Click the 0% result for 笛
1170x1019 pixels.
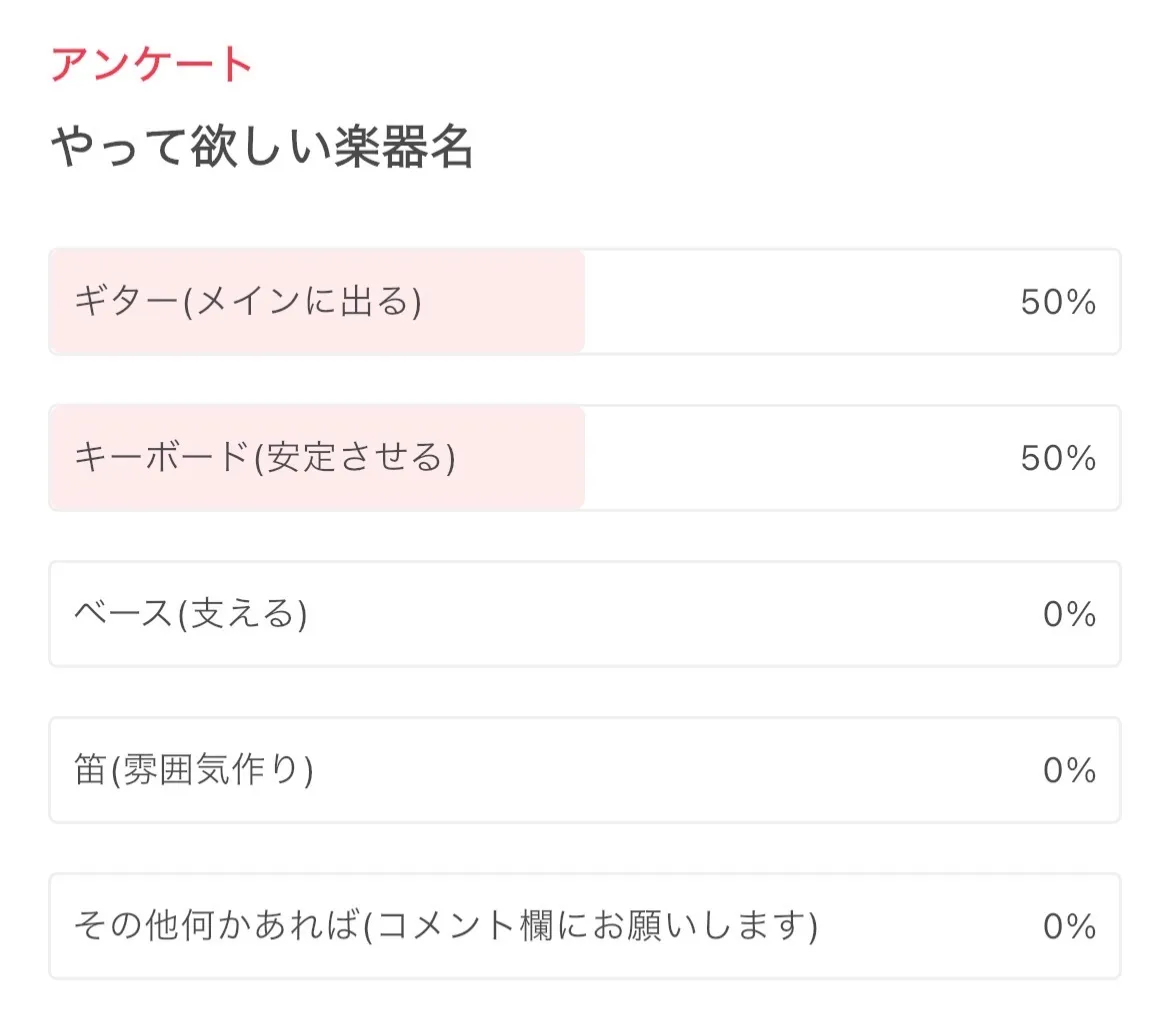point(1069,770)
